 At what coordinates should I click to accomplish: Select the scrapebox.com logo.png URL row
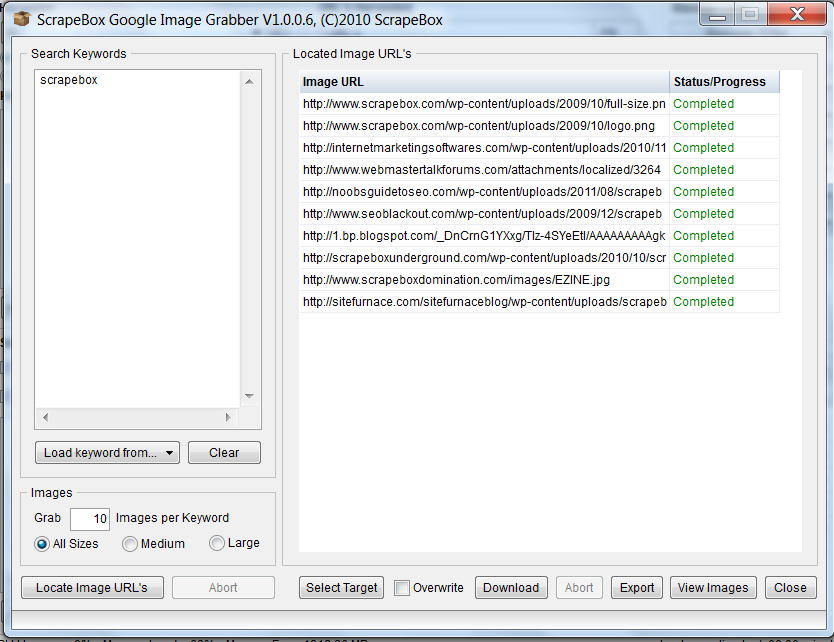tap(539, 126)
